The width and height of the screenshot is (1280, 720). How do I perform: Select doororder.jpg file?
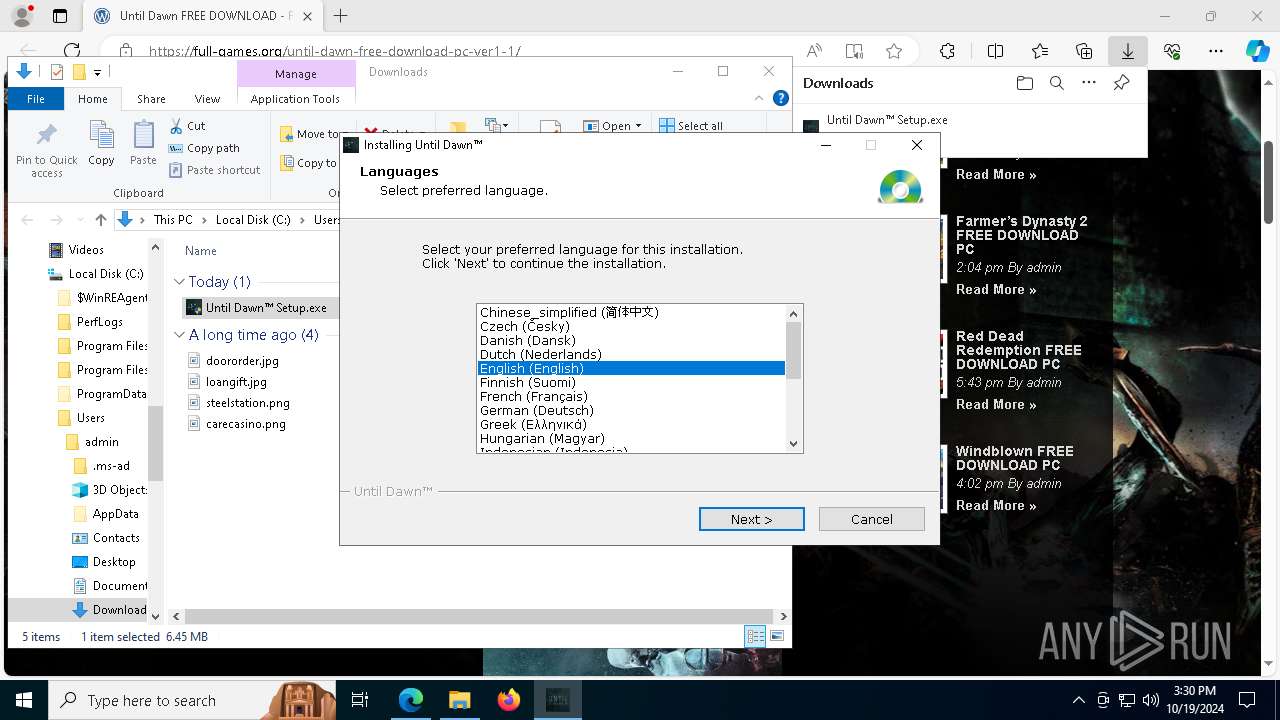point(242,361)
